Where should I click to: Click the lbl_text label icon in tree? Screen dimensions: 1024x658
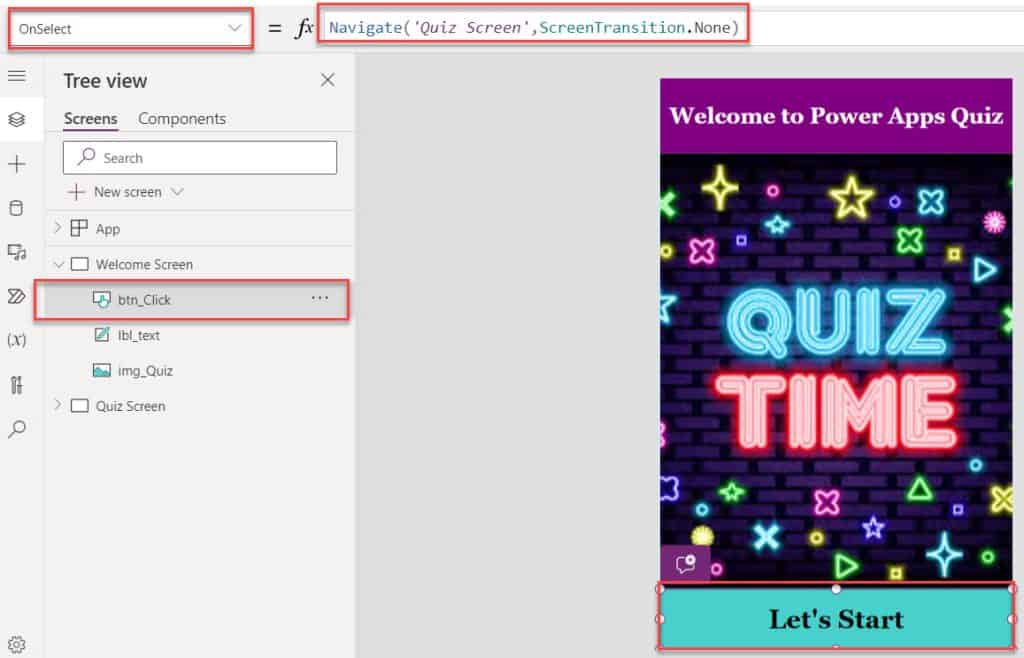point(102,335)
